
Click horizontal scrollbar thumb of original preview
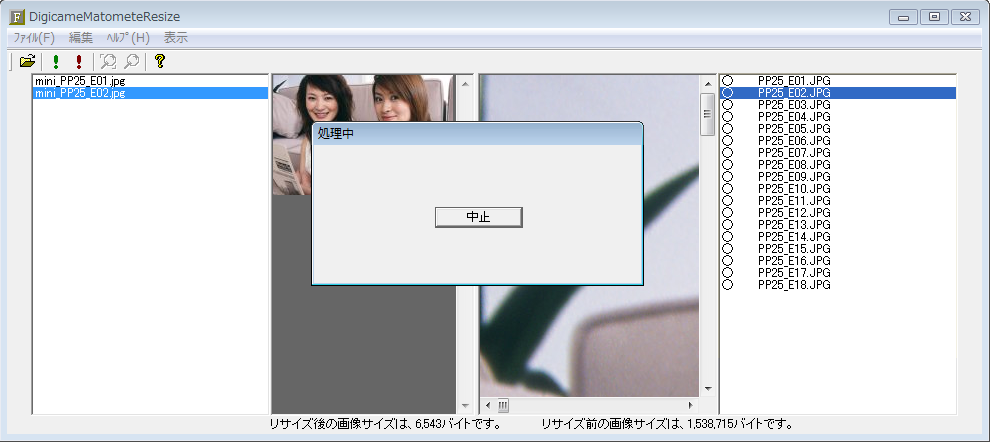pyautogui.click(x=502, y=405)
